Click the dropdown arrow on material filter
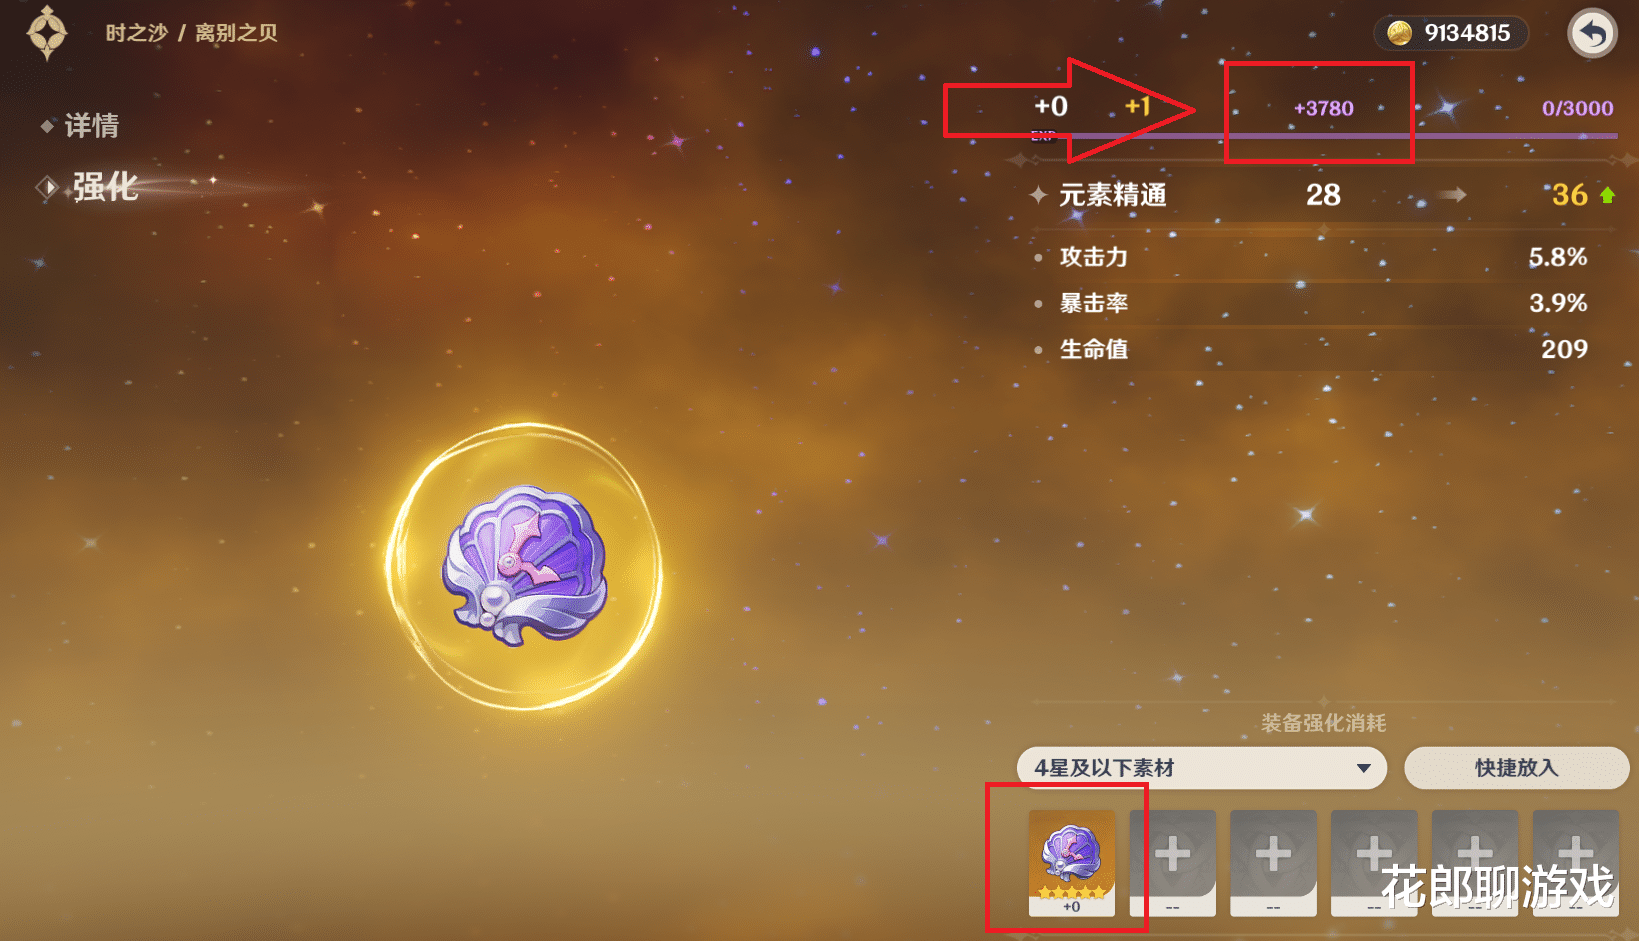1639x941 pixels. (x=1363, y=768)
